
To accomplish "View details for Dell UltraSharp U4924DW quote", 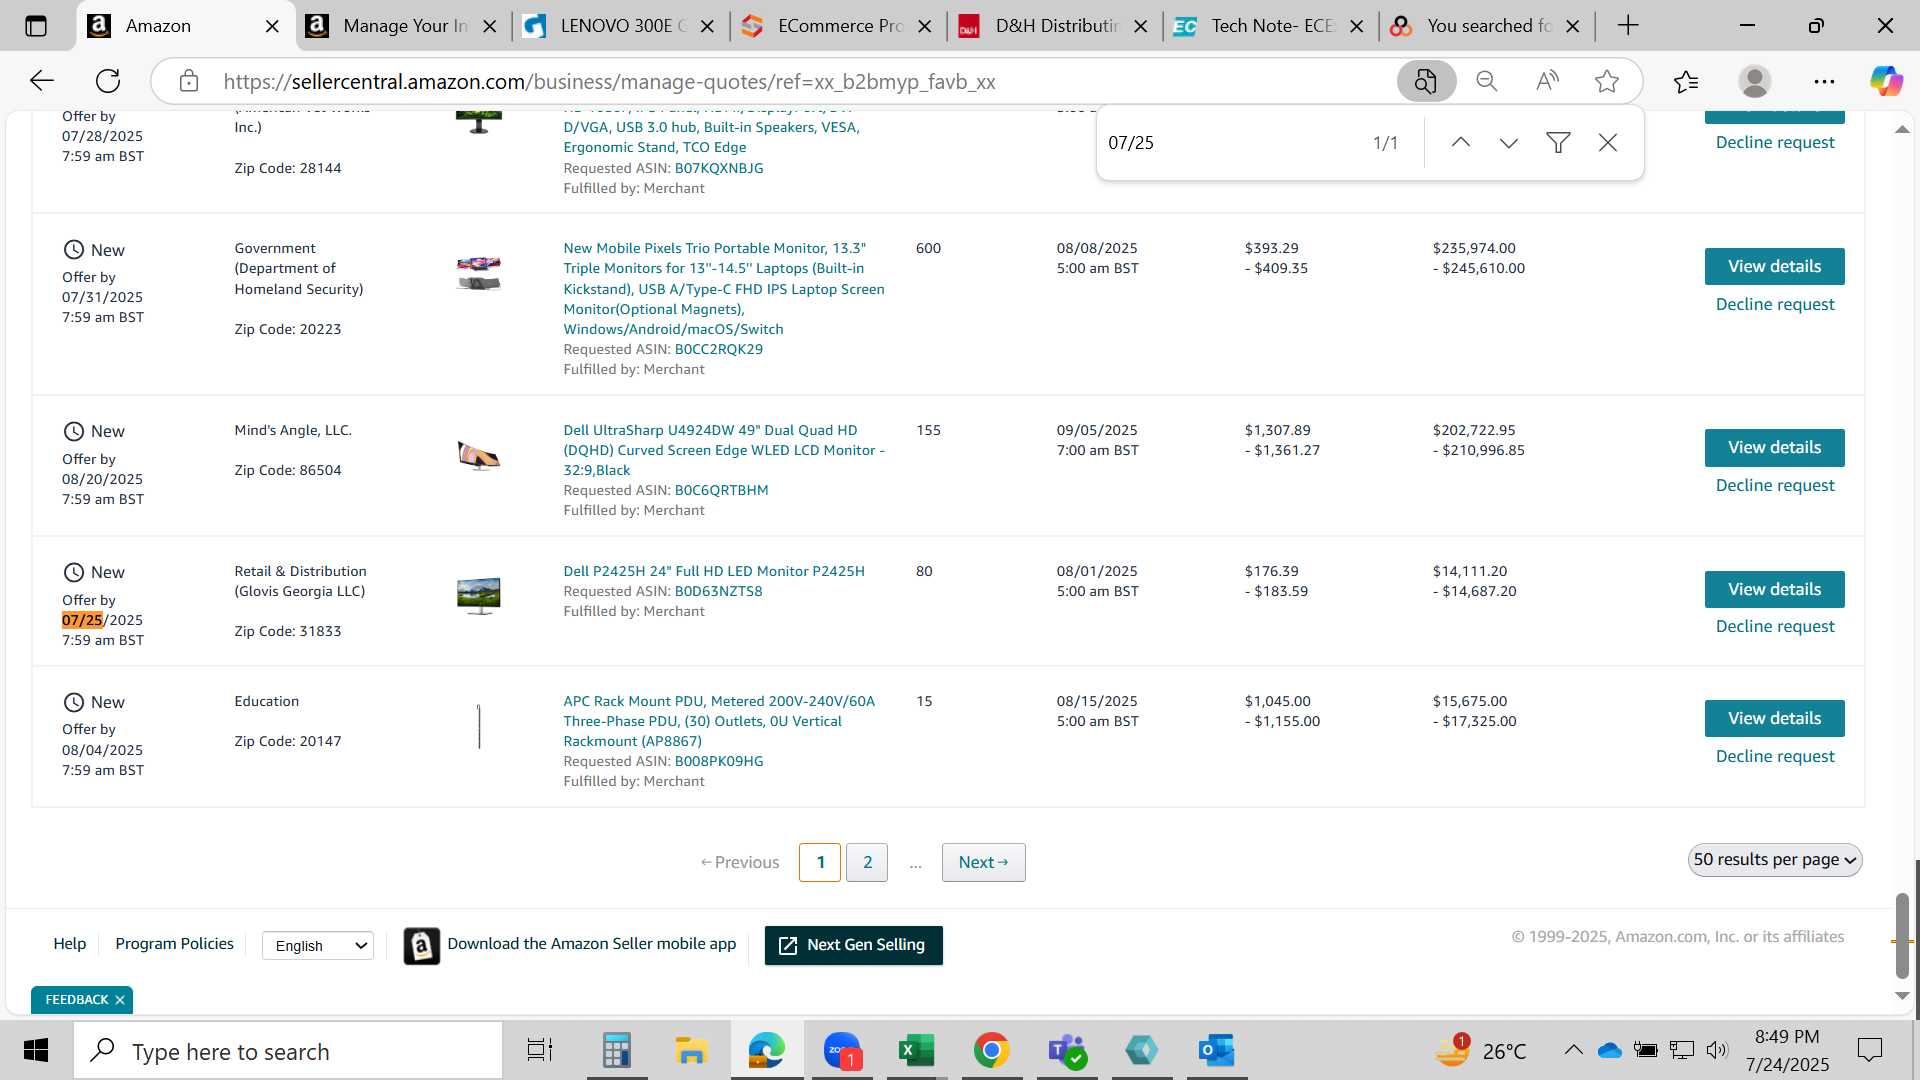I will pyautogui.click(x=1774, y=447).
